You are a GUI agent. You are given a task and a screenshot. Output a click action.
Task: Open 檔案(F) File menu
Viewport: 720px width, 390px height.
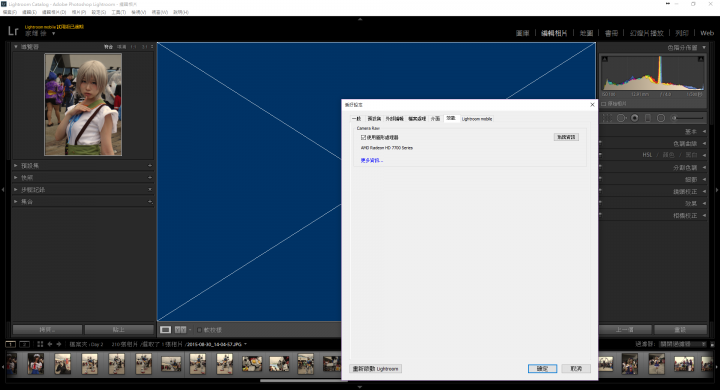click(10, 12)
